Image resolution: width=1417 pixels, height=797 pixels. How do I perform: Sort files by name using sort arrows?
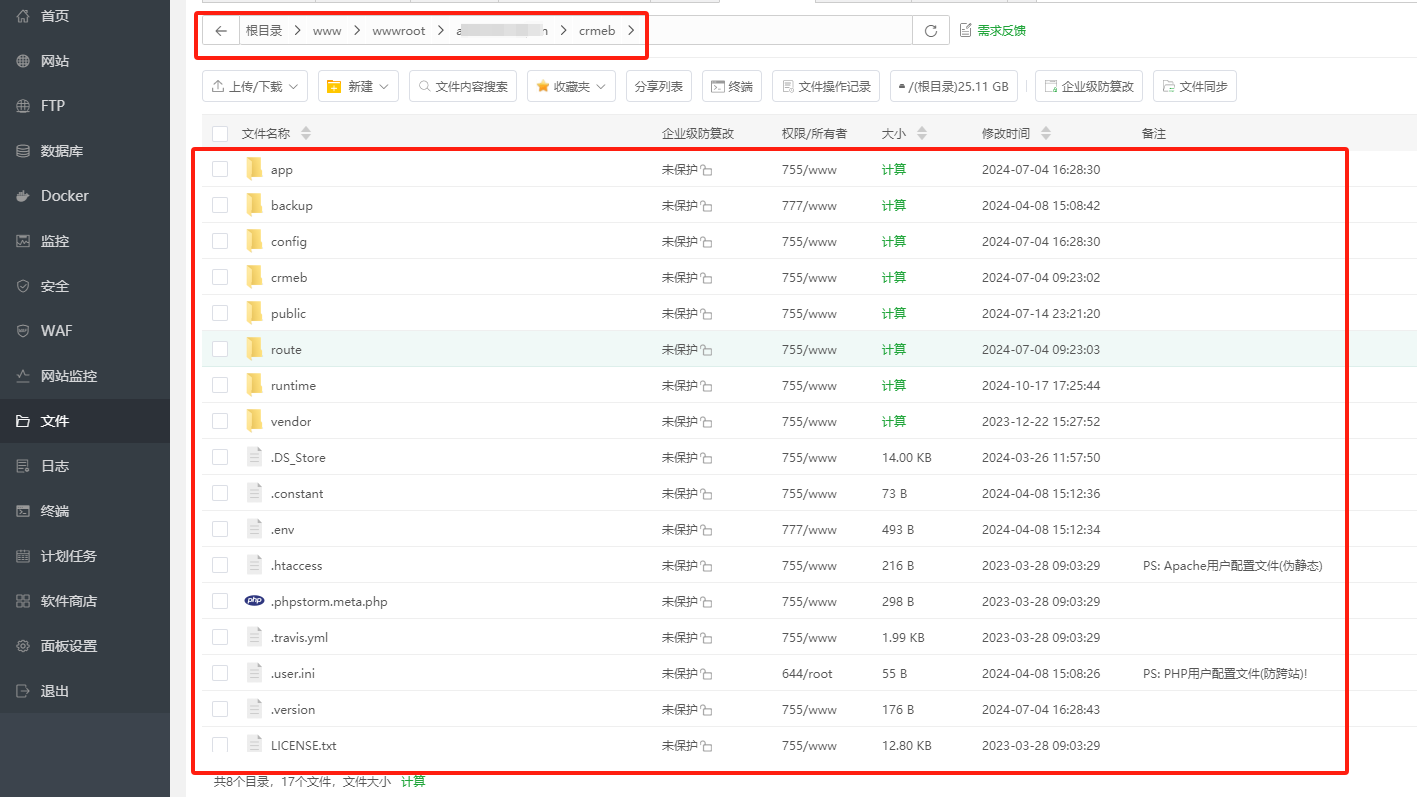click(x=306, y=133)
